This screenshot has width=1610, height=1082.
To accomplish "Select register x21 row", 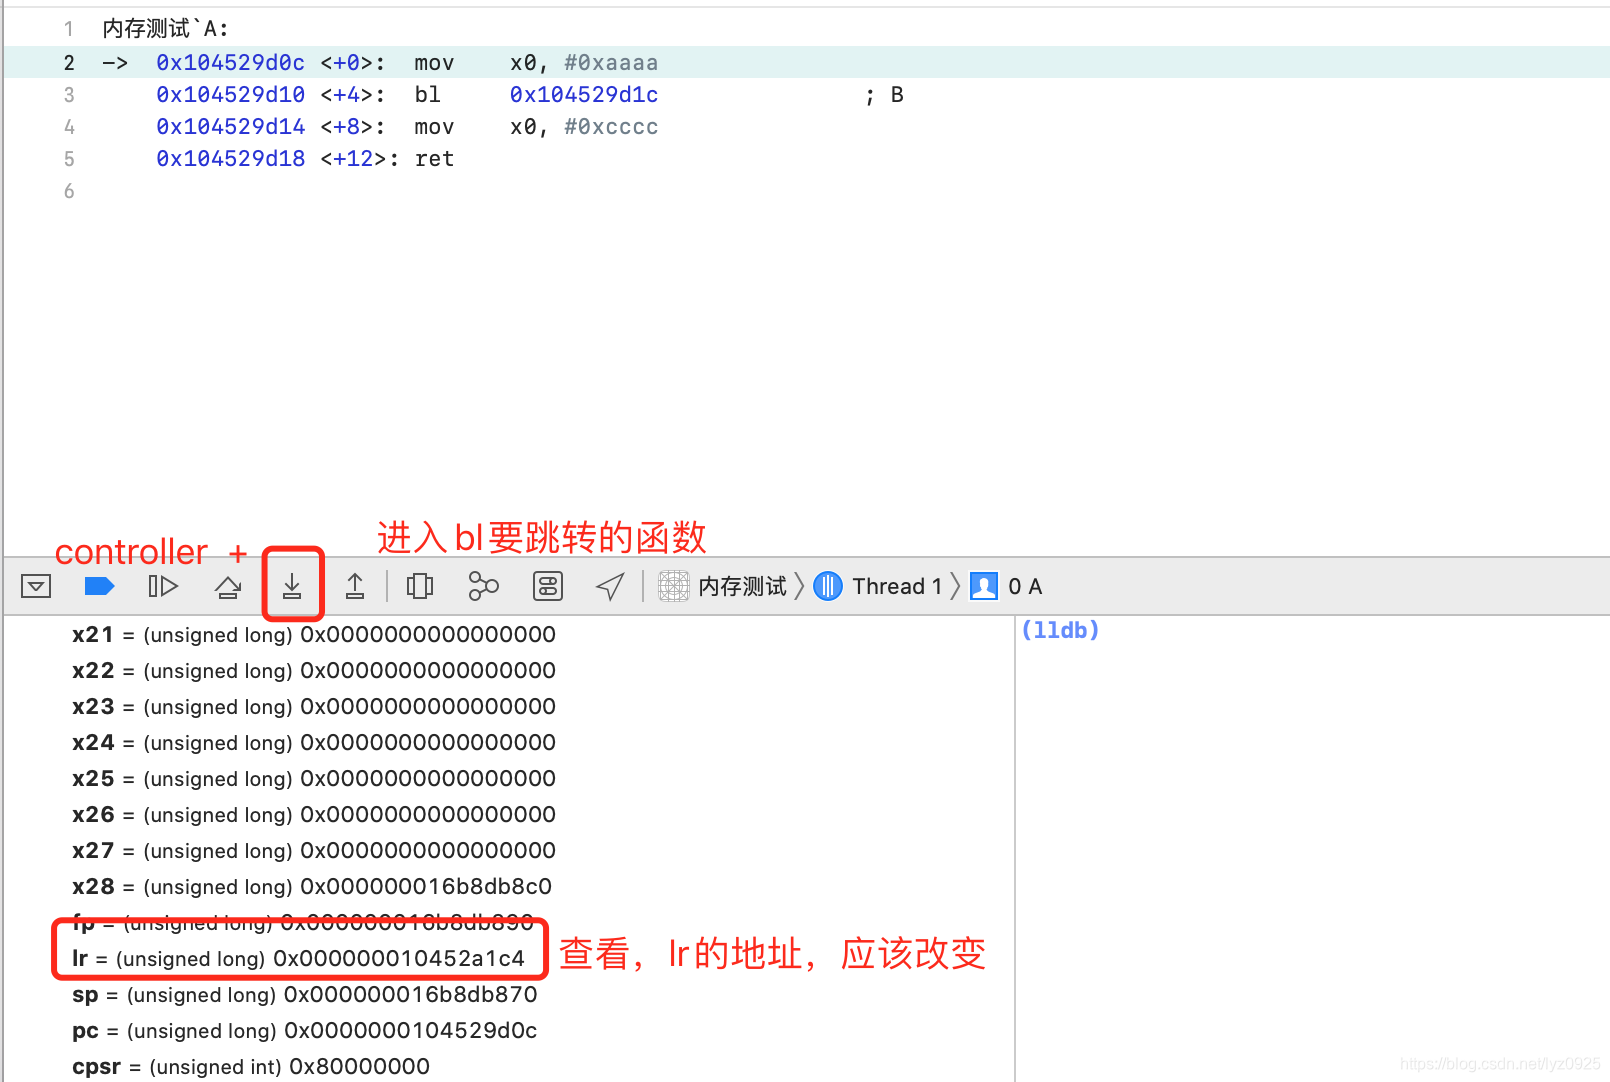I will (314, 634).
